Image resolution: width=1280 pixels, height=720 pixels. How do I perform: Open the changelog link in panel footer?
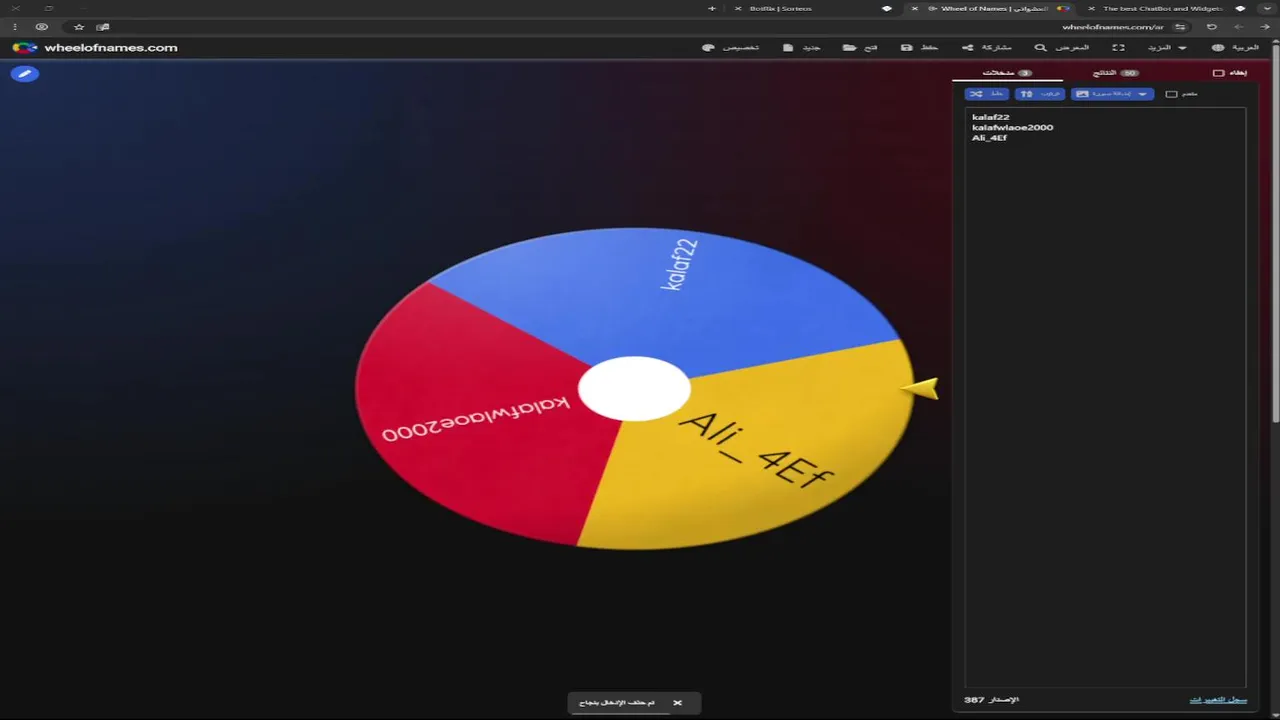click(1218, 700)
